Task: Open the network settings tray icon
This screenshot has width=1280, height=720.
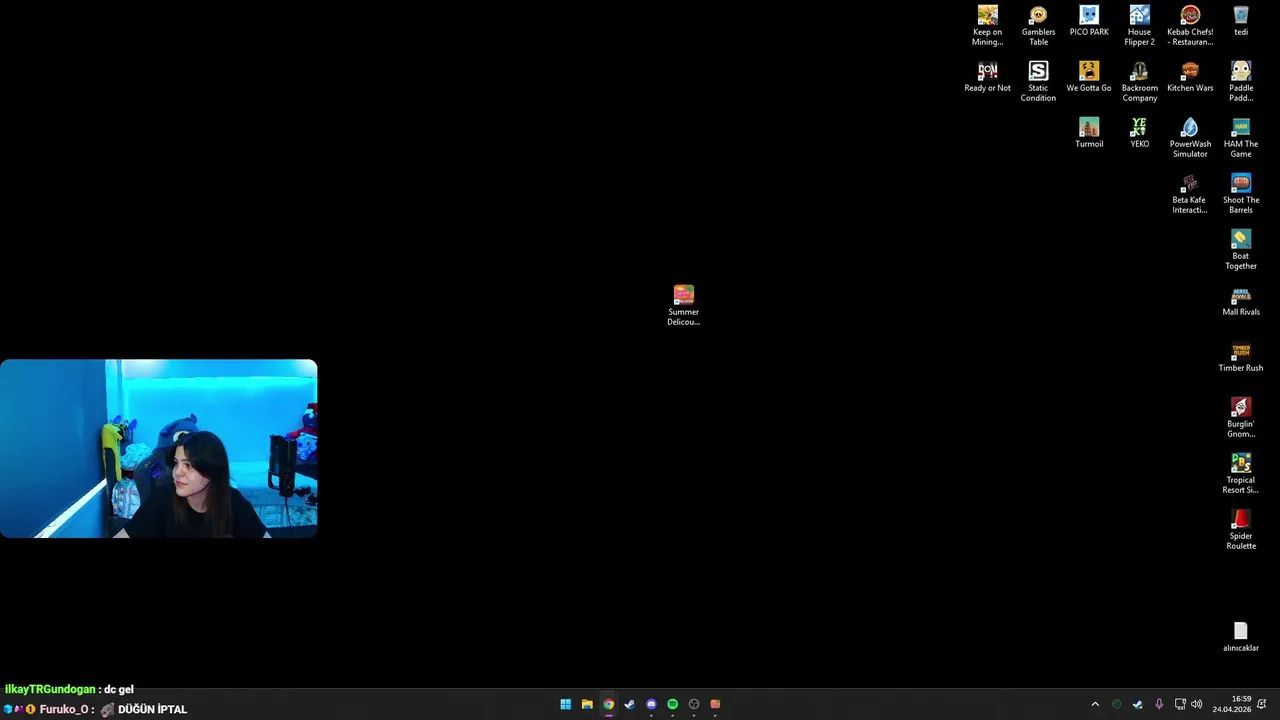Action: 1180,704
